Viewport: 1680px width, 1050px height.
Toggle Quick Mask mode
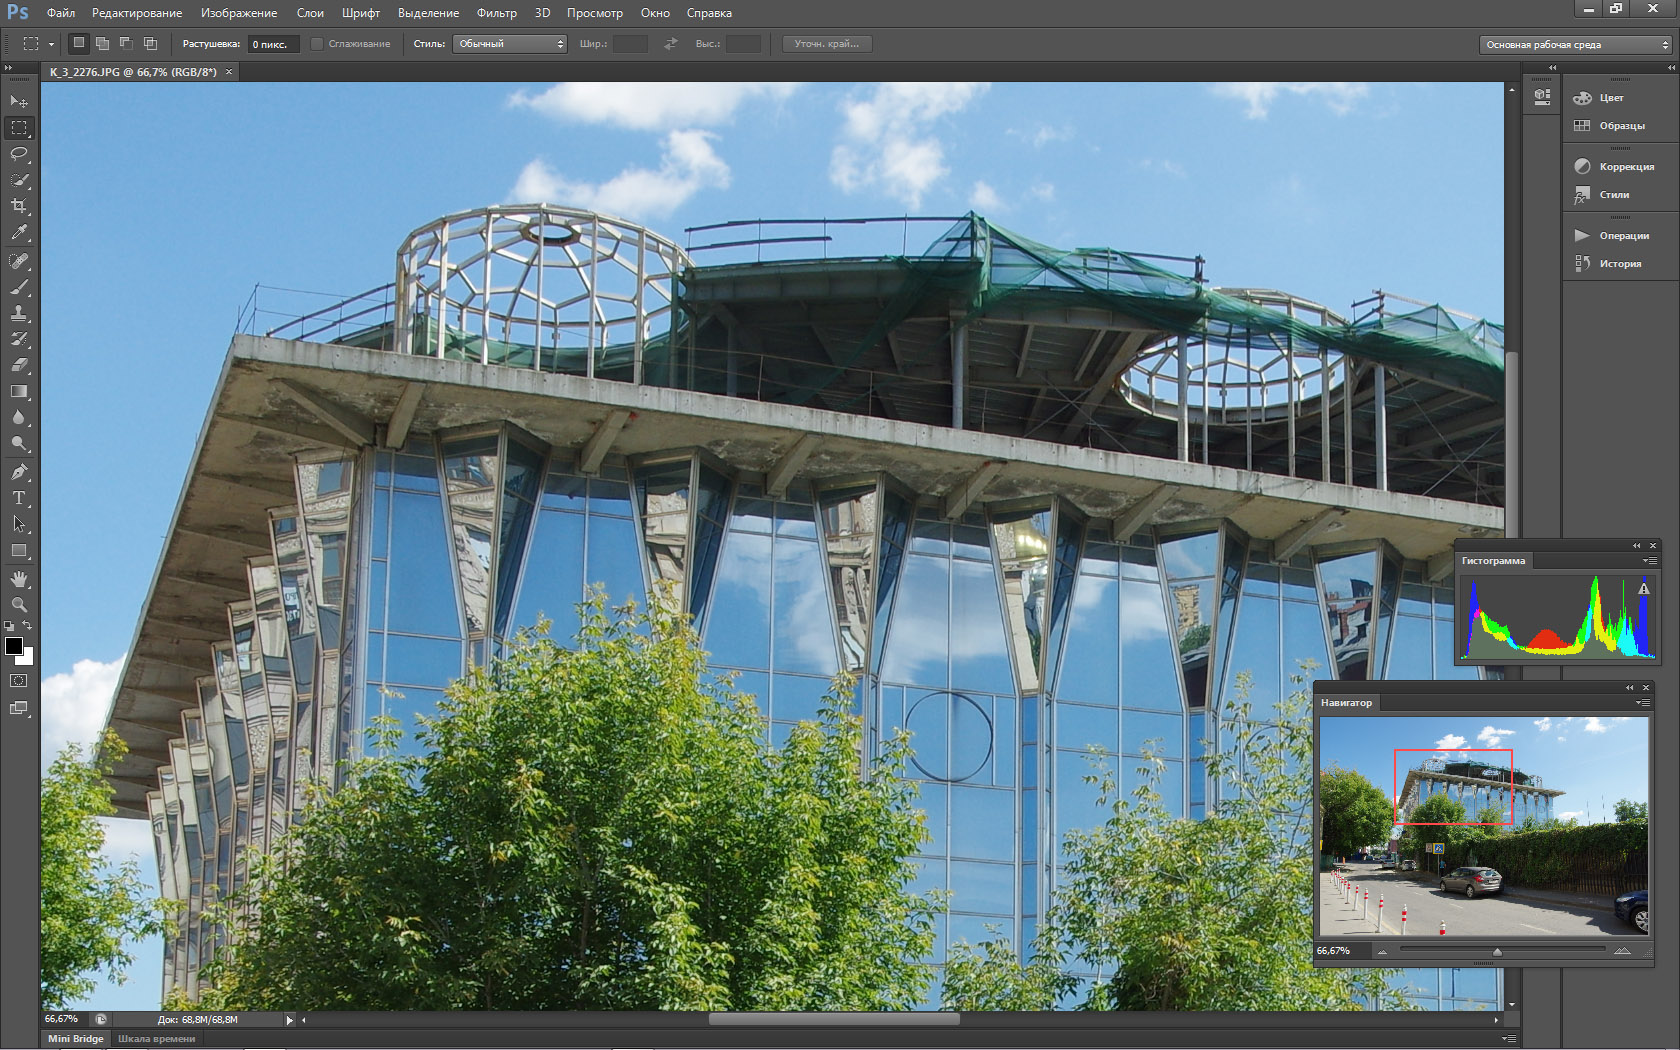pos(19,681)
